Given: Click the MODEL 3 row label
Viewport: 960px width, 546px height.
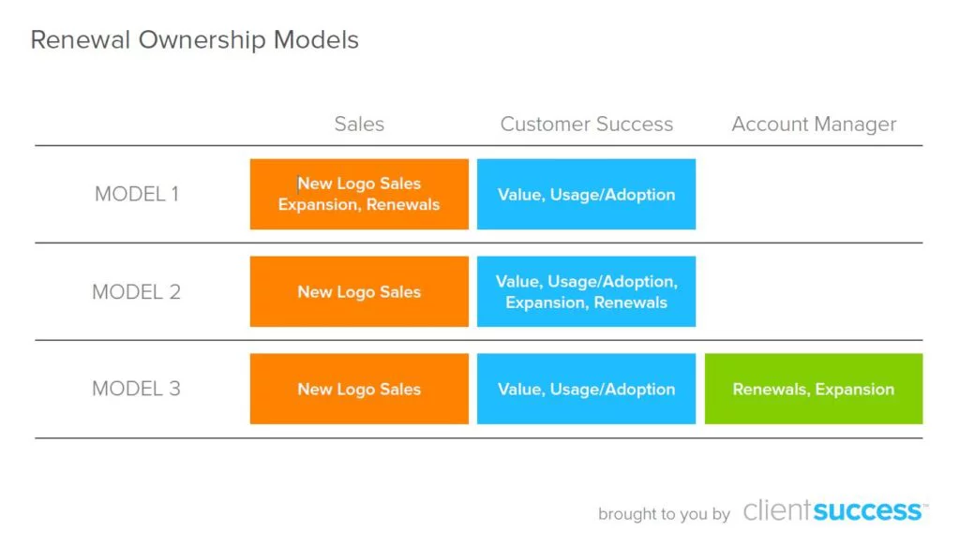Looking at the screenshot, I should 137,389.
